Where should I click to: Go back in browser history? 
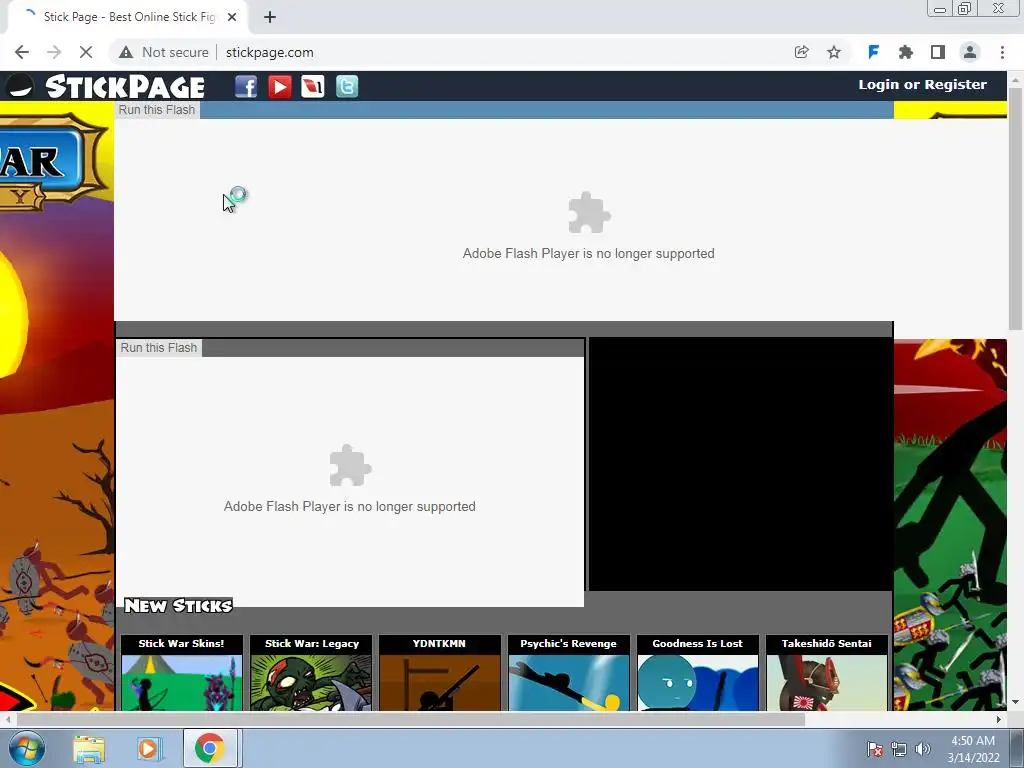click(x=22, y=52)
